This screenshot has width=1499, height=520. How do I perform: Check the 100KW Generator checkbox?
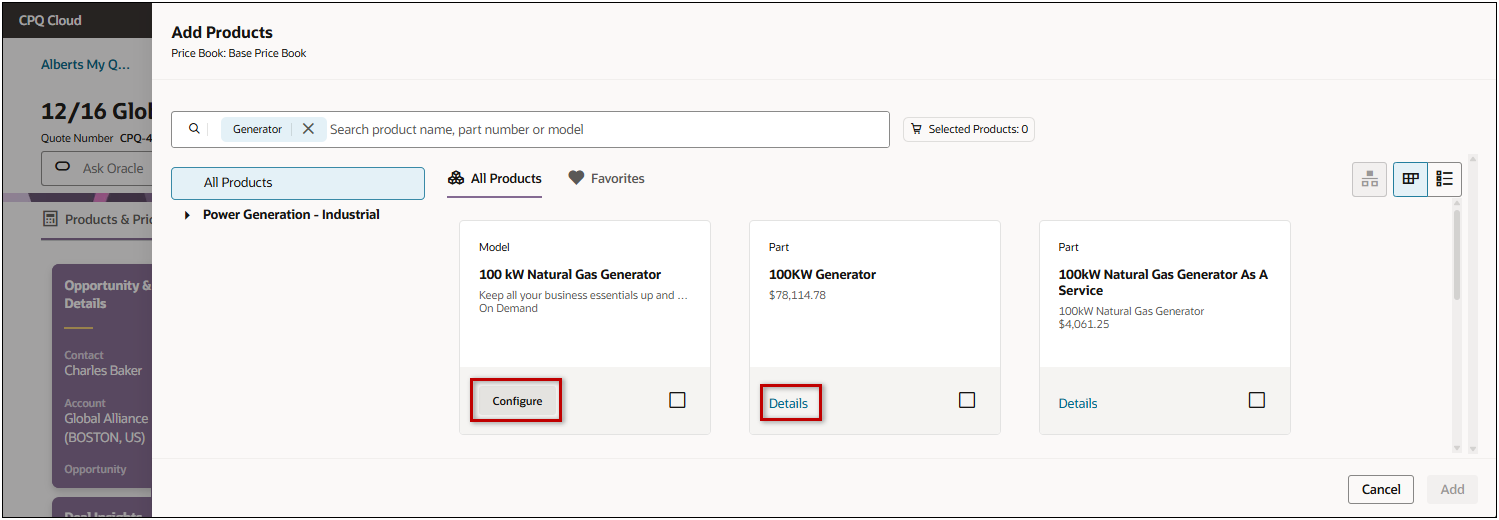pos(967,400)
